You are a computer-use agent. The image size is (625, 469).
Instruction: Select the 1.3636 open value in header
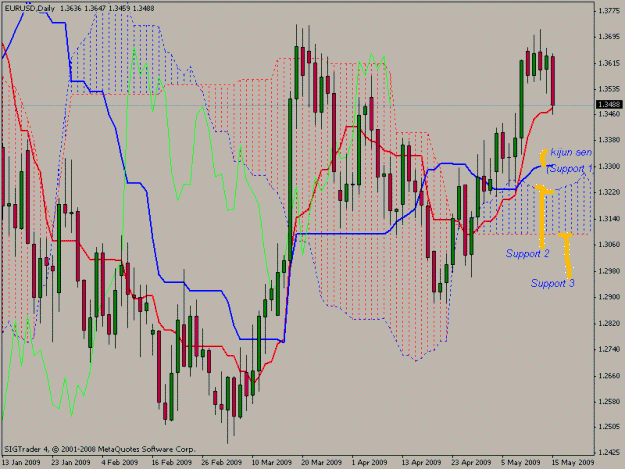point(71,8)
